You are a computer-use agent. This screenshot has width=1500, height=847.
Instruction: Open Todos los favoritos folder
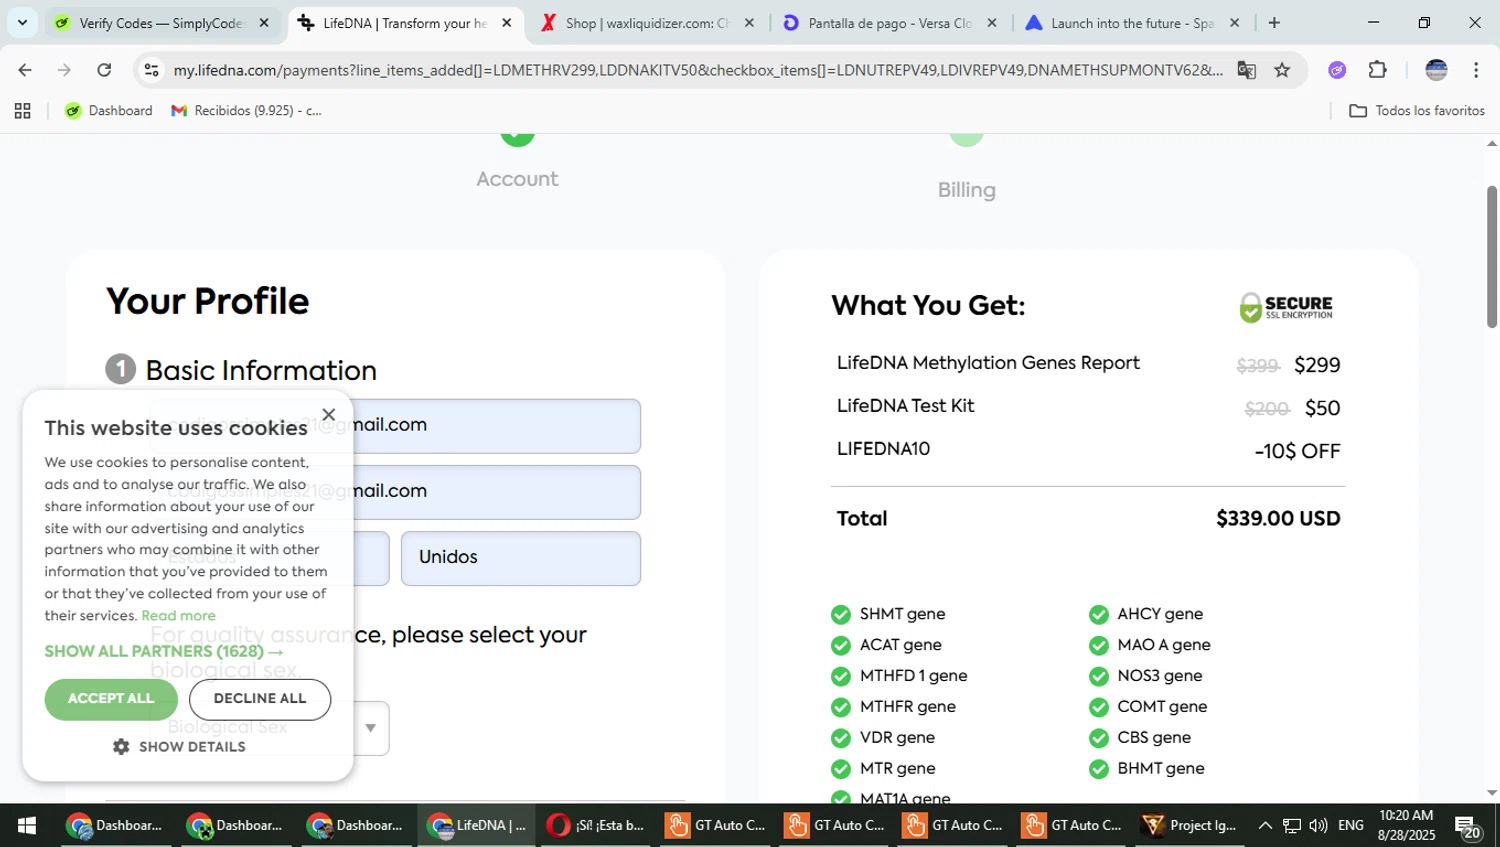point(1417,111)
